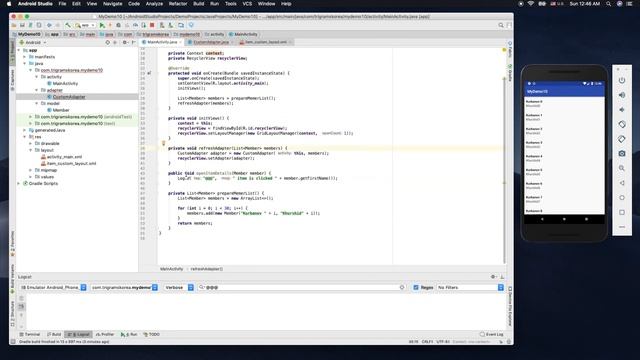The height and width of the screenshot is (360, 640).
Task: Expand the drawable folder
Action: (31, 143)
